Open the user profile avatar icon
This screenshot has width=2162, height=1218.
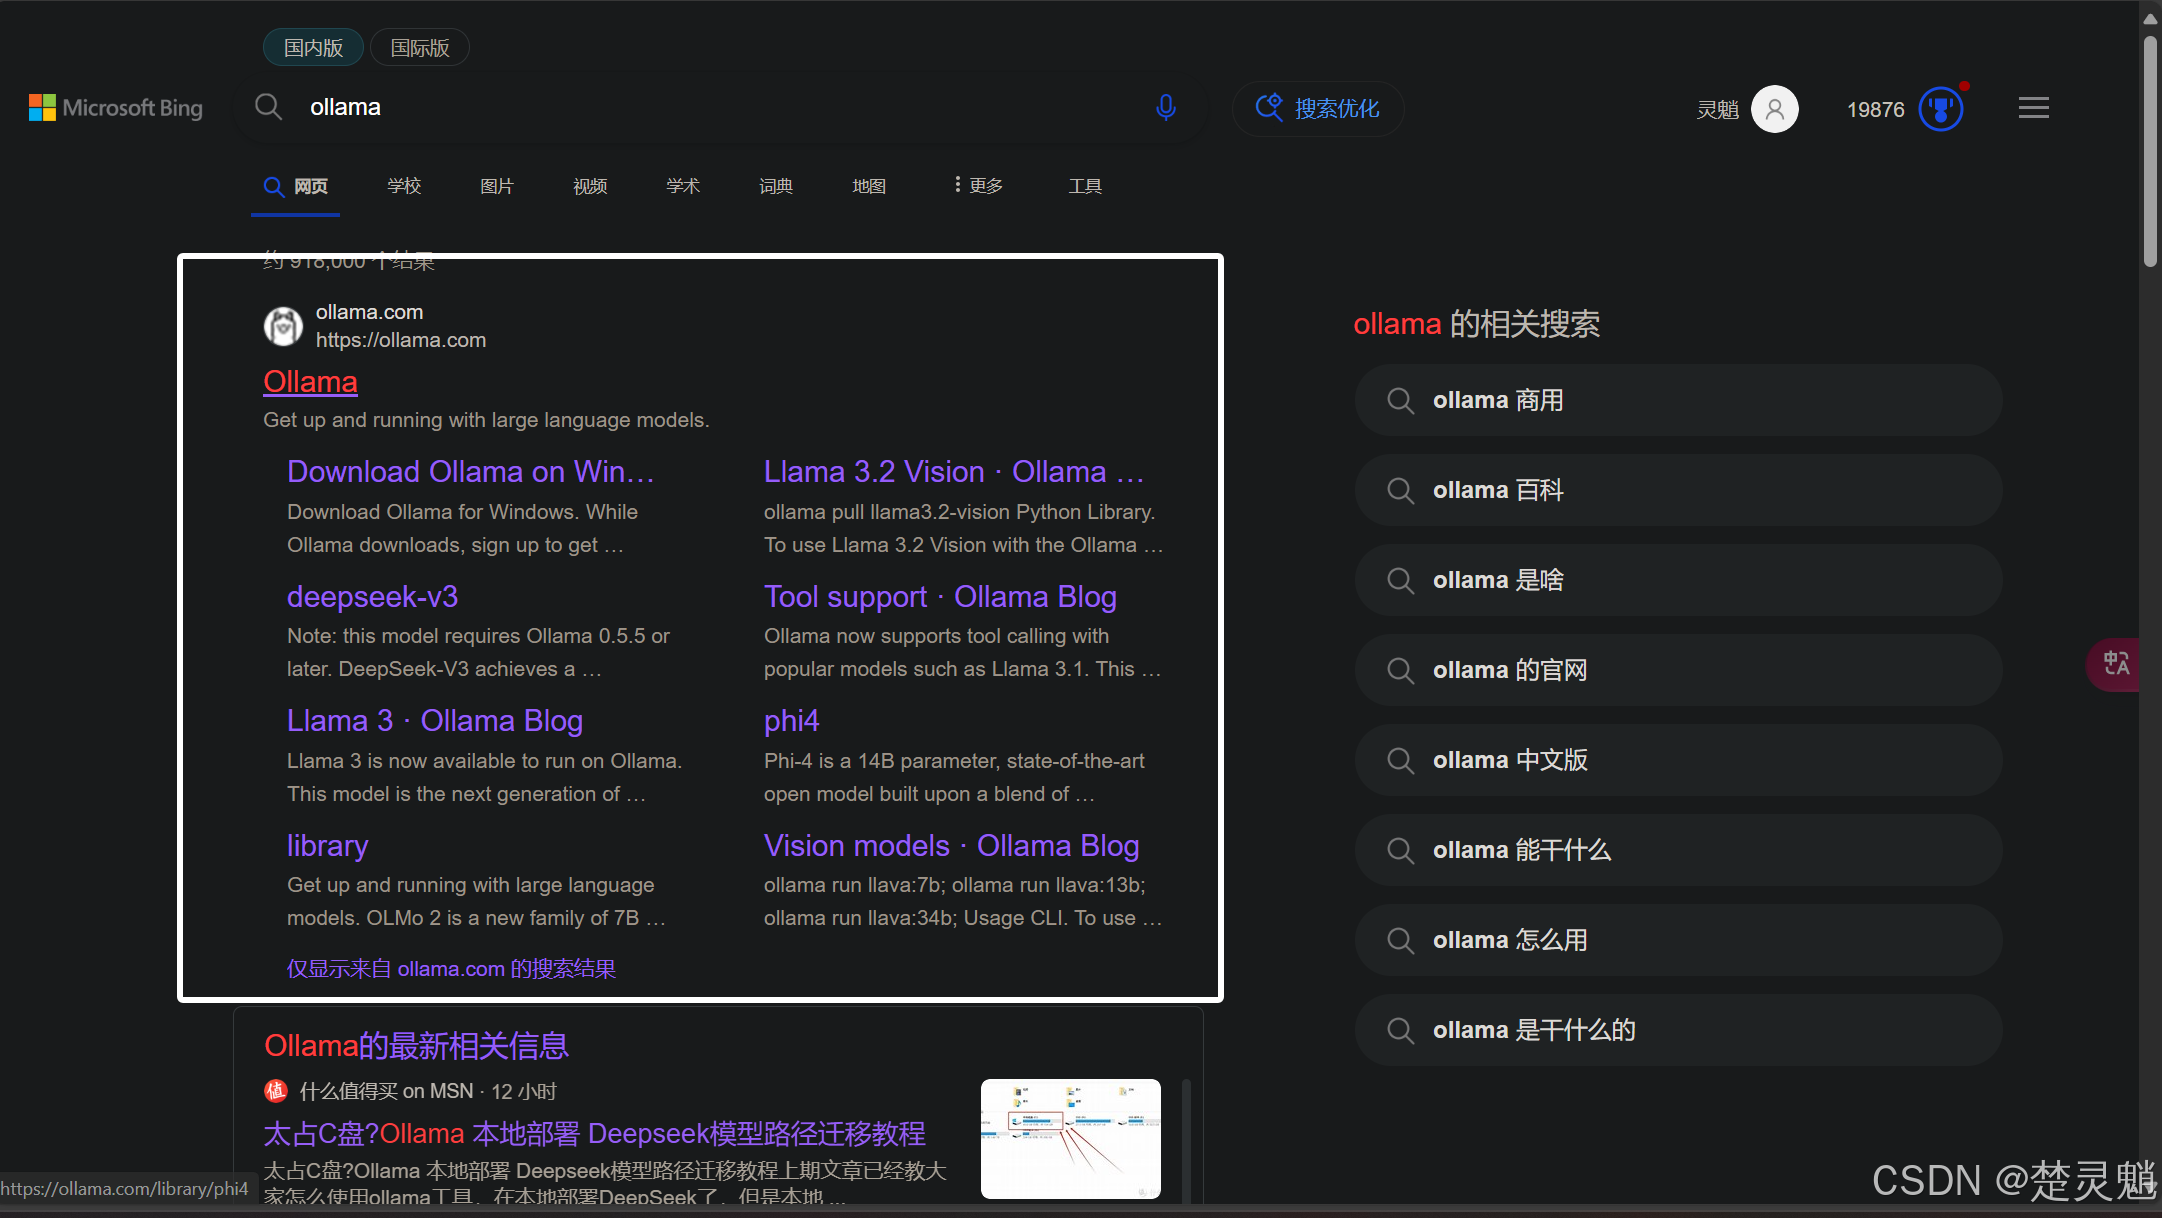[x=1774, y=109]
